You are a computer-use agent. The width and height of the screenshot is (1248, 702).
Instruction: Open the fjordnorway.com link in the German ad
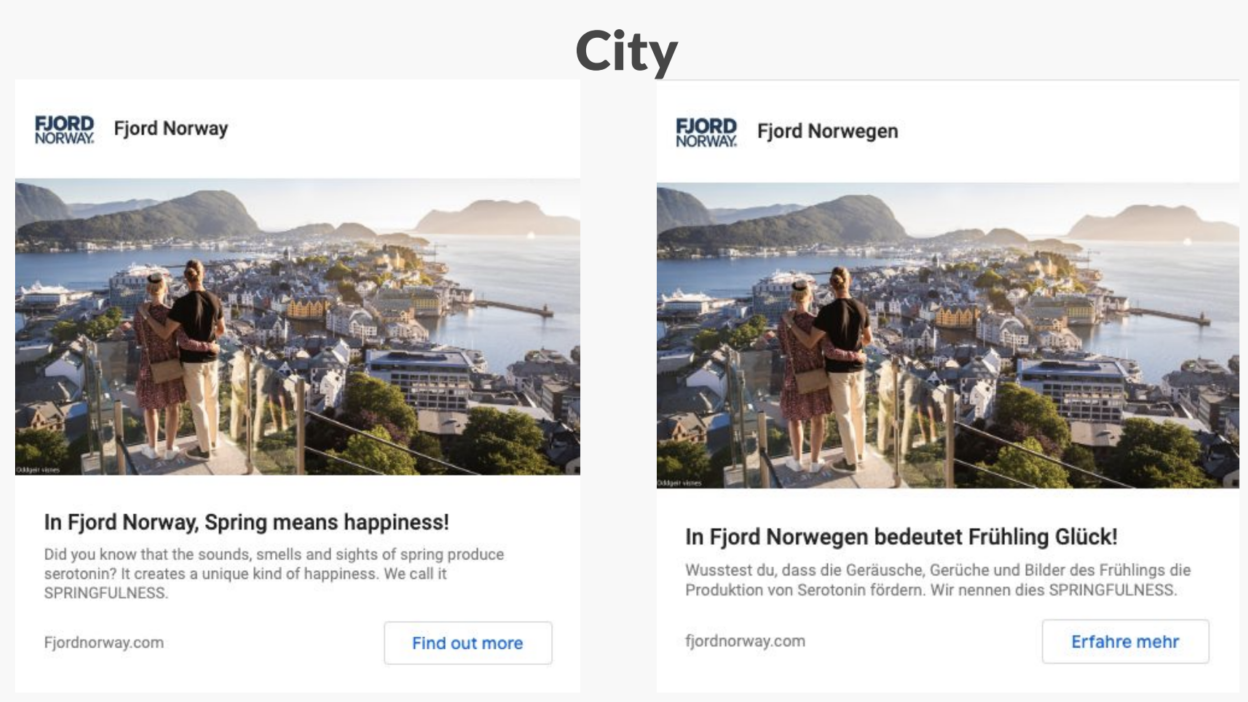[745, 641]
